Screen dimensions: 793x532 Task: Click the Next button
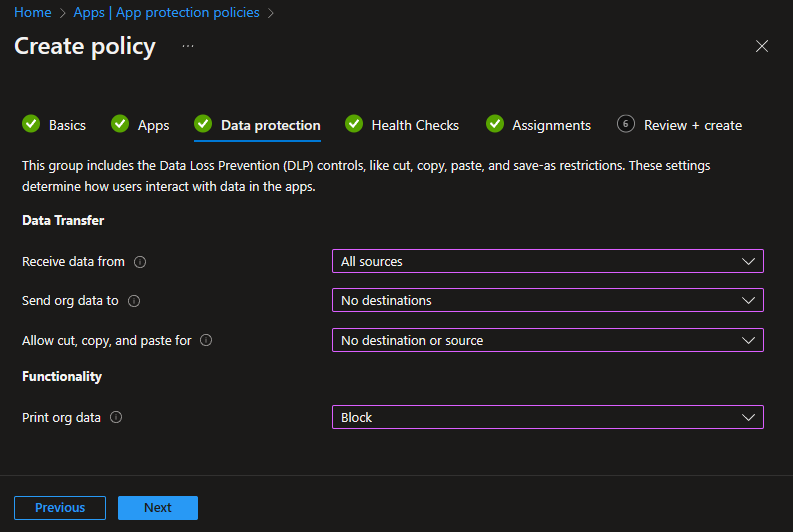[x=158, y=508]
